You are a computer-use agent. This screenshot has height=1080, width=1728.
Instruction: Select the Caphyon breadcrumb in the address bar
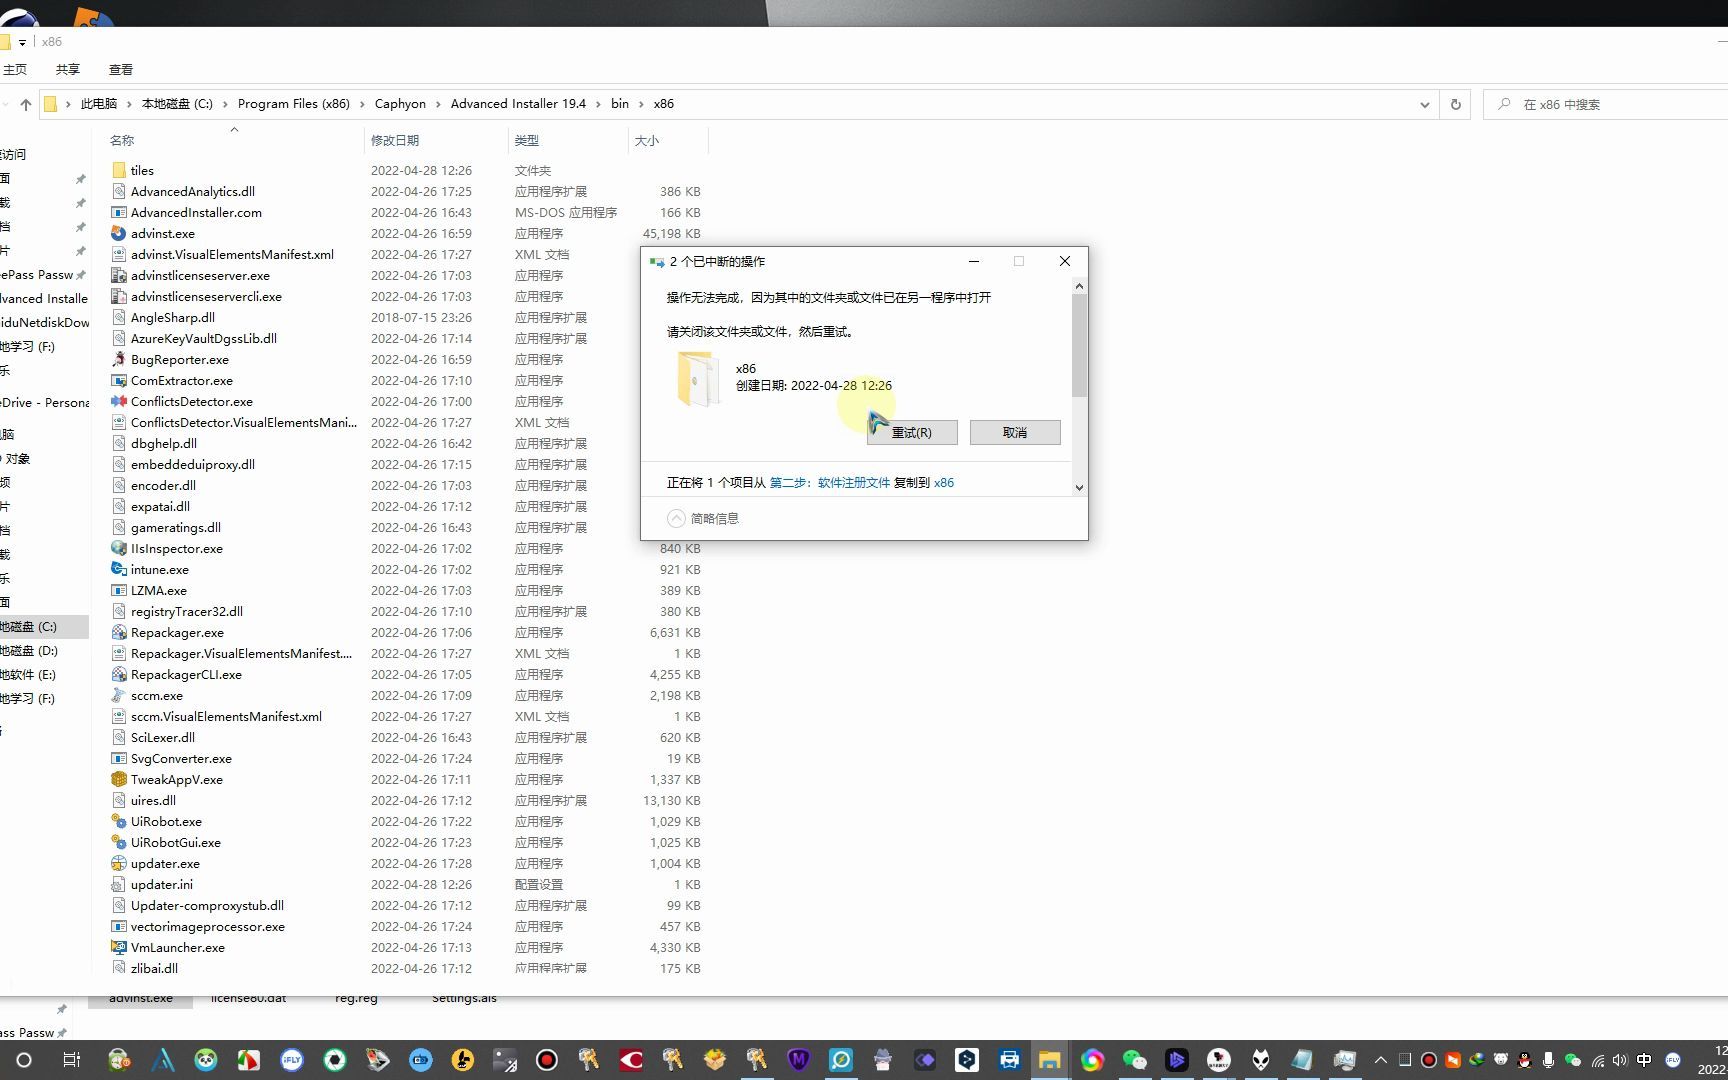point(400,104)
